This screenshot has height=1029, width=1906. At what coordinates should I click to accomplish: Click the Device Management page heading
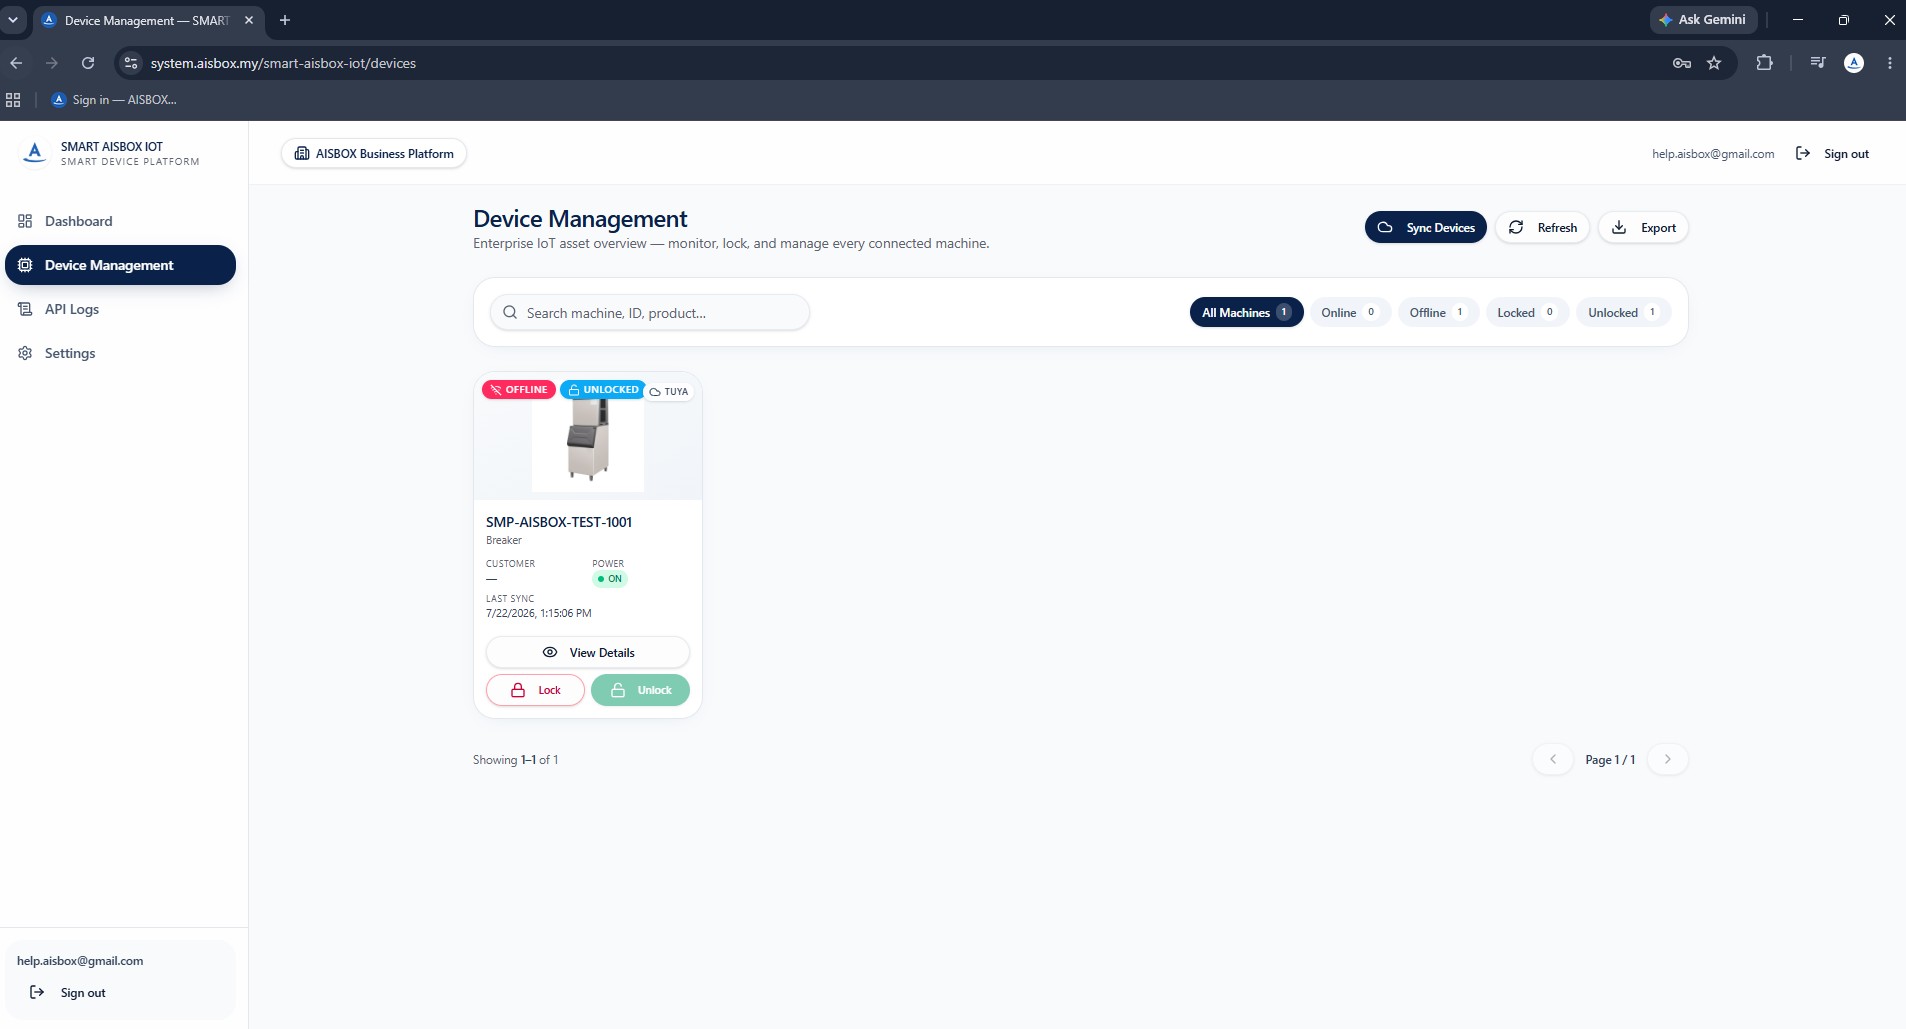pos(580,219)
